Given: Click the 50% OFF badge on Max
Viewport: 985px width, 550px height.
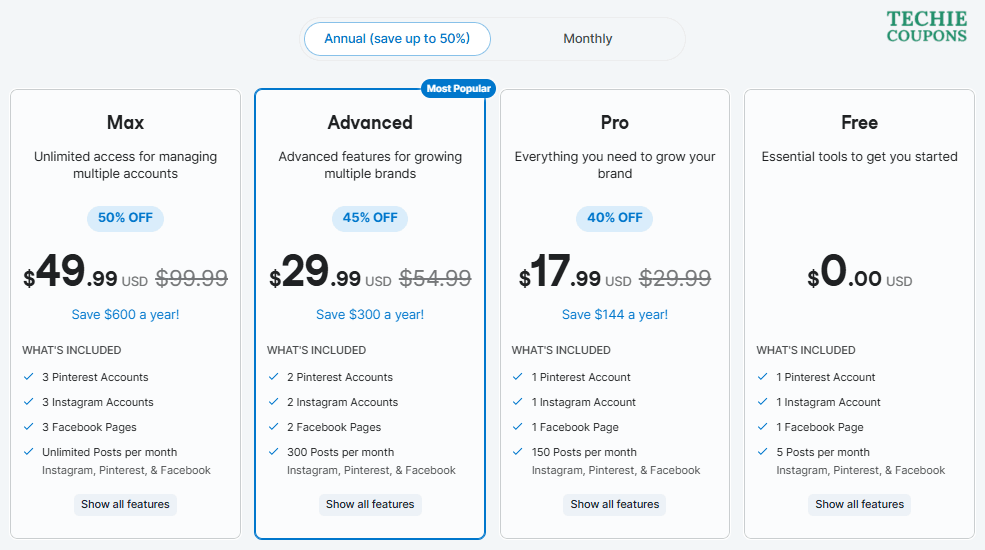Looking at the screenshot, I should tap(125, 218).
